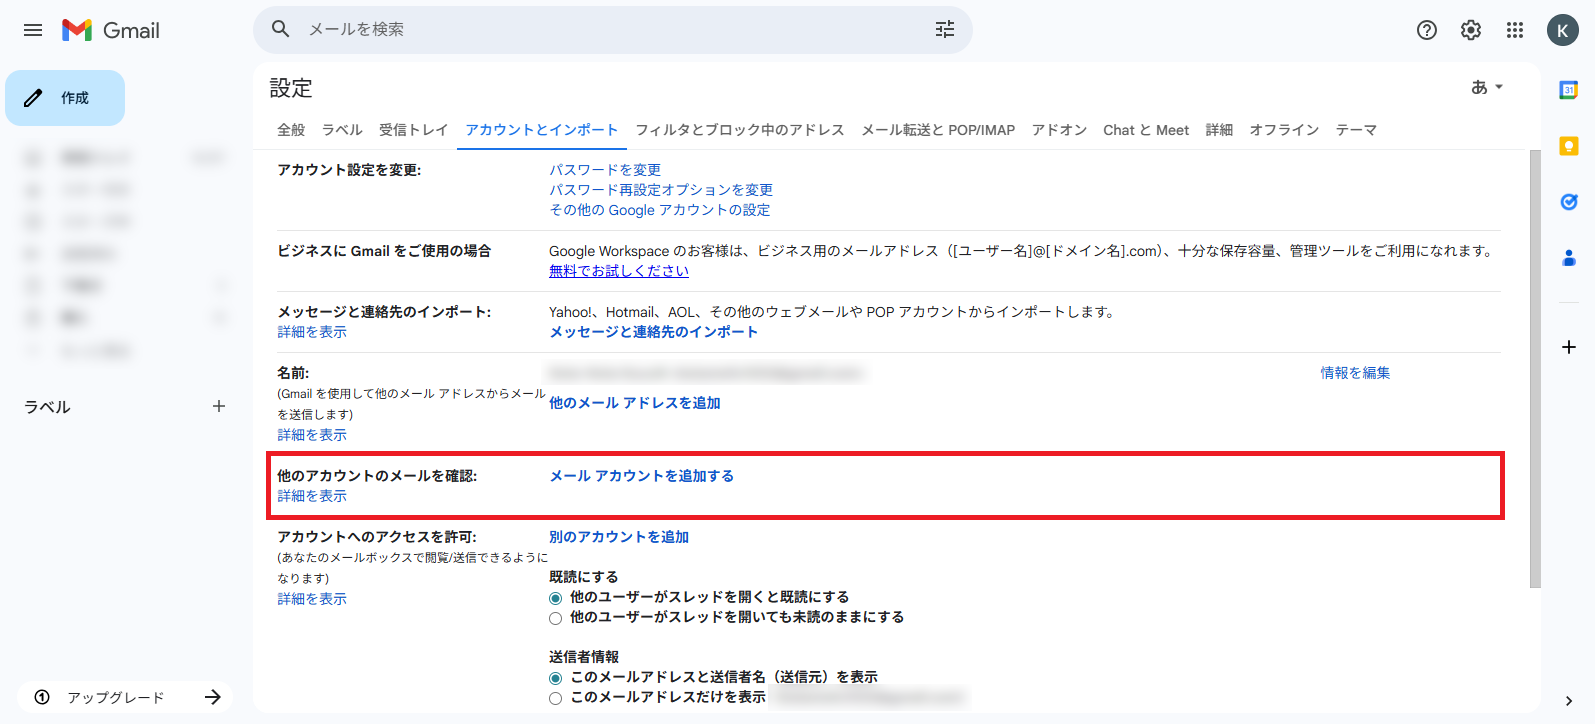
Task: Select このメールアドレスだけを表示 radio button
Action: [x=556, y=698]
